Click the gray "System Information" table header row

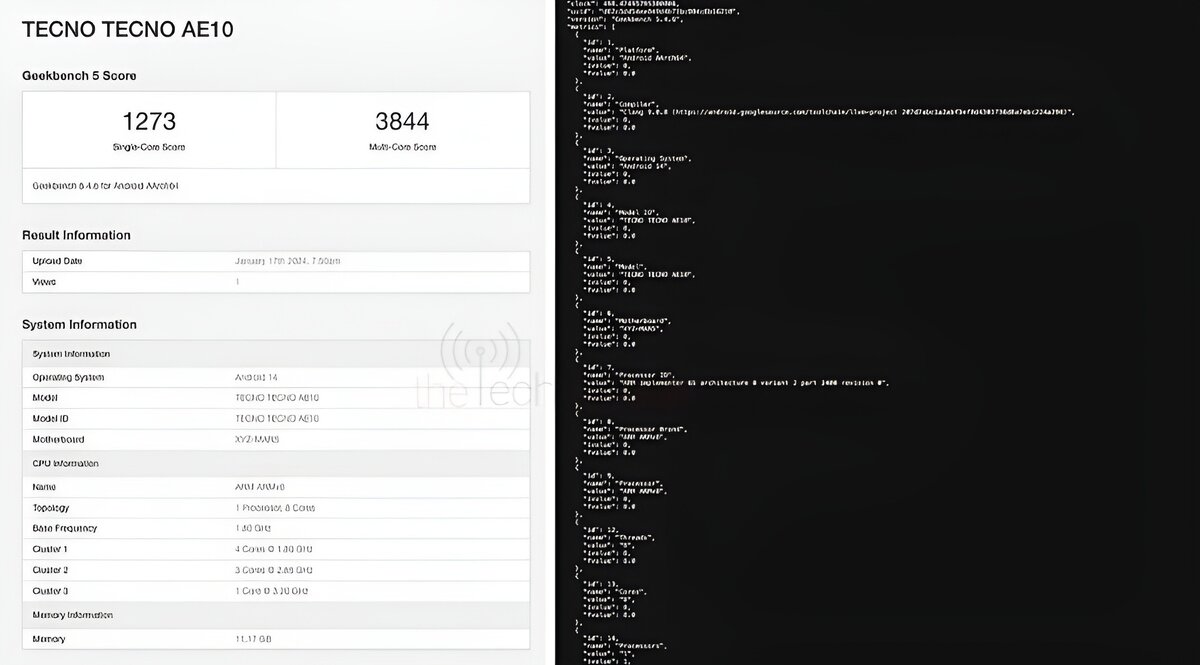276,354
